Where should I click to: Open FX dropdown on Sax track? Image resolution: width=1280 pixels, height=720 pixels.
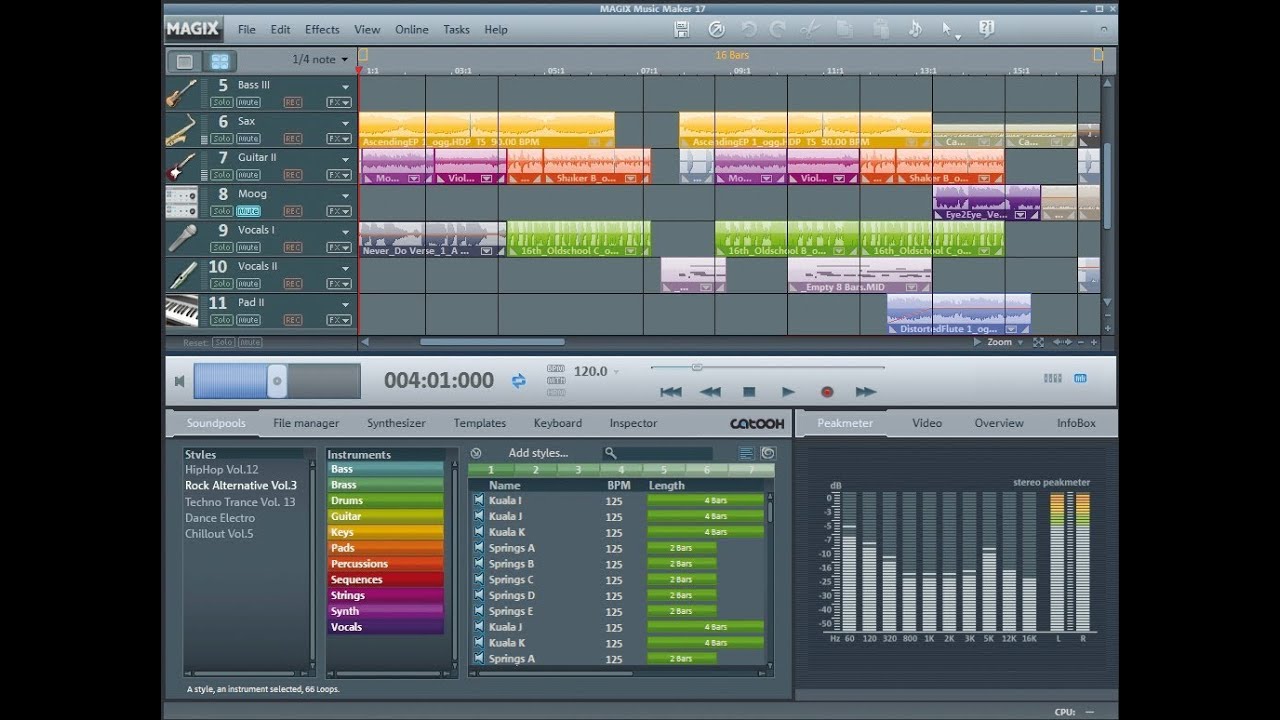(x=339, y=138)
